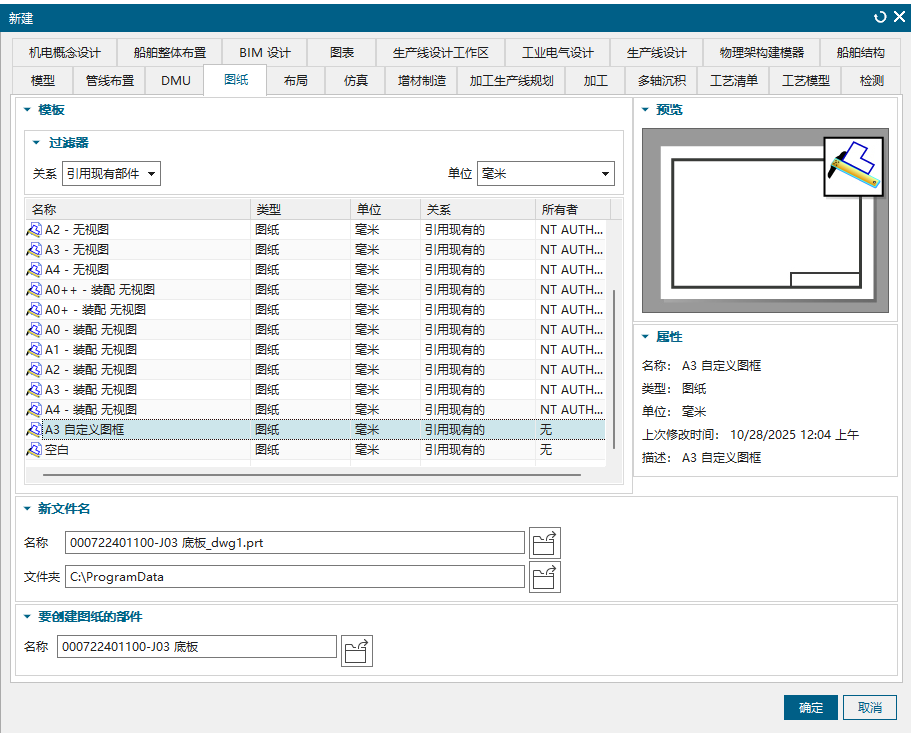Open the 单位 dropdown showing 毫米
The image size is (911, 733).
coord(545,172)
